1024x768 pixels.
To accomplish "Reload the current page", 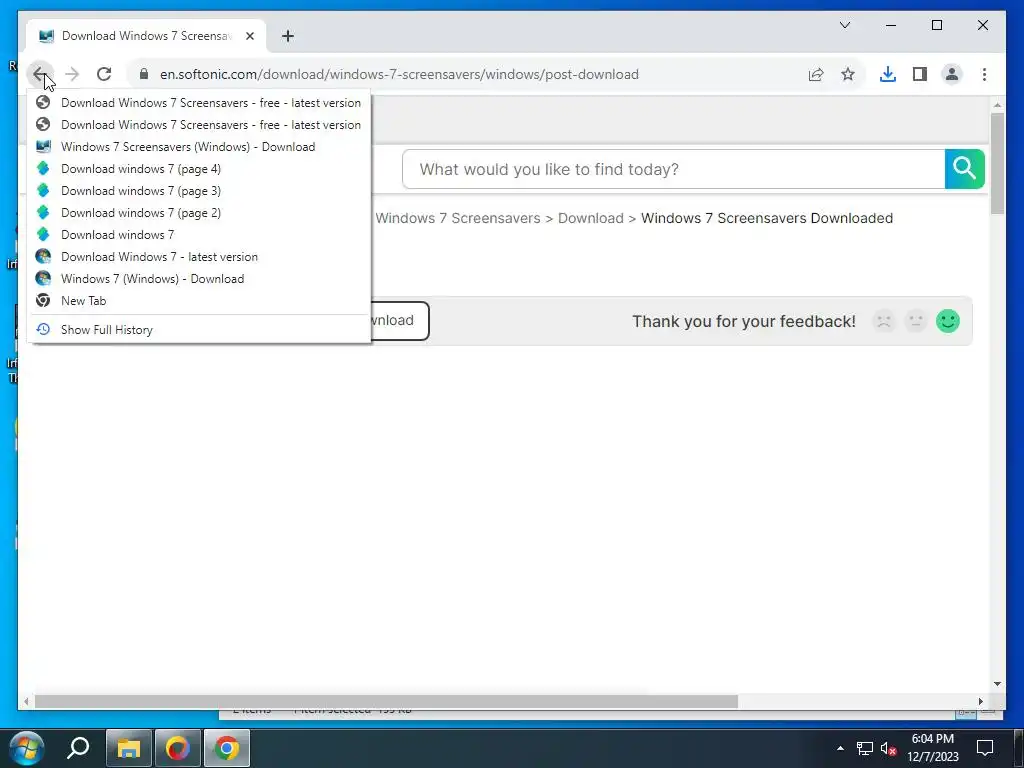I will (104, 74).
